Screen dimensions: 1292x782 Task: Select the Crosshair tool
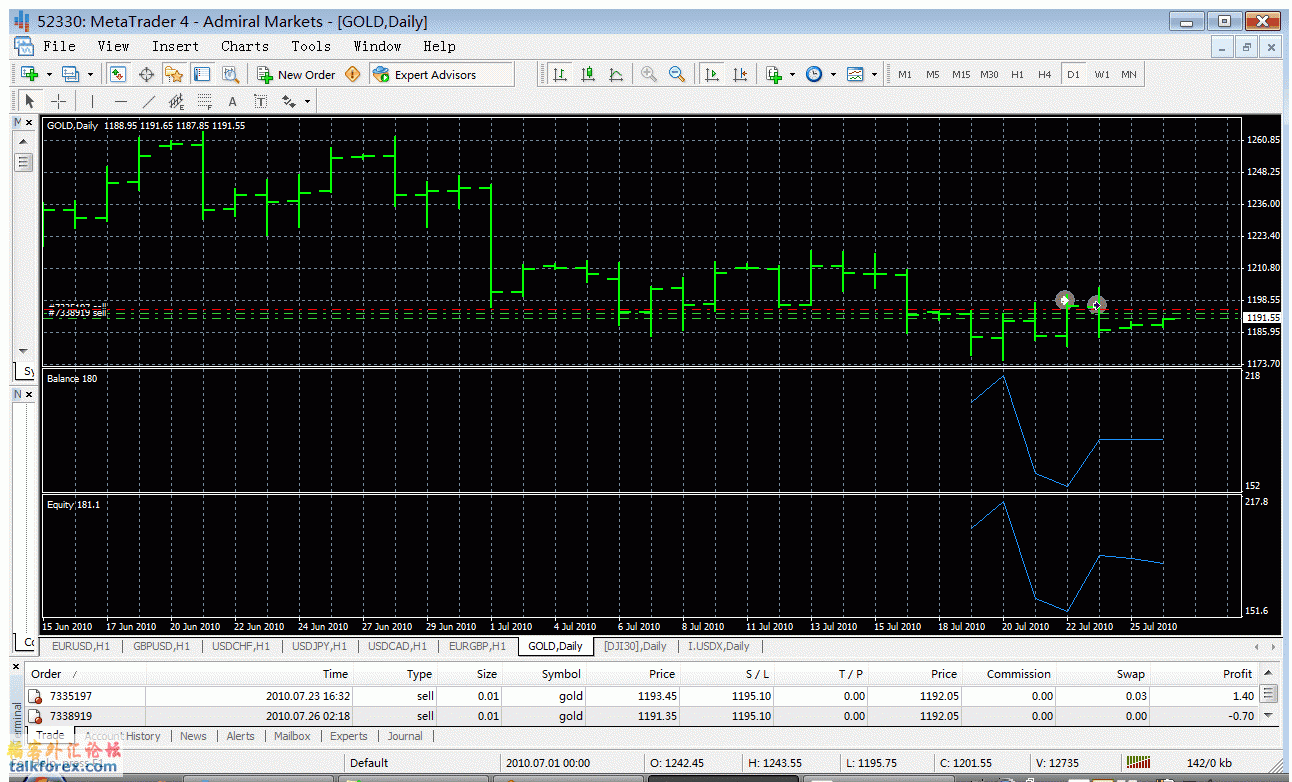click(59, 101)
